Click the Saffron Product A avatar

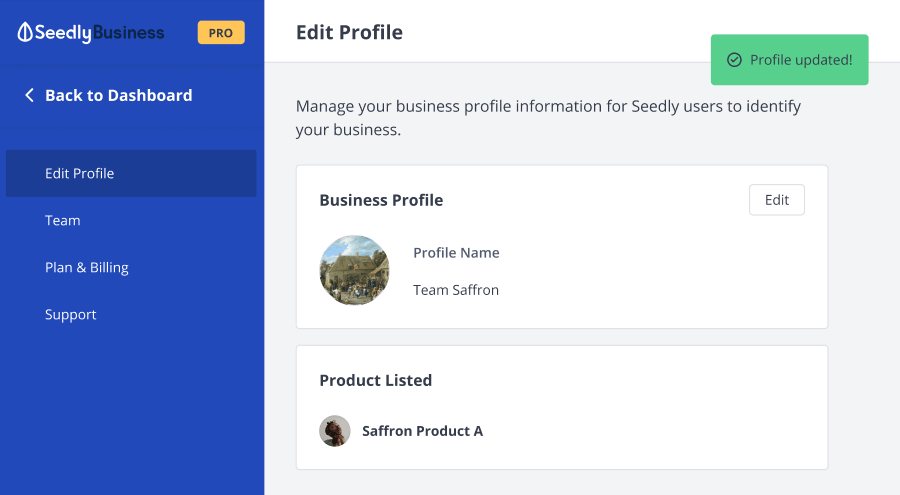335,431
